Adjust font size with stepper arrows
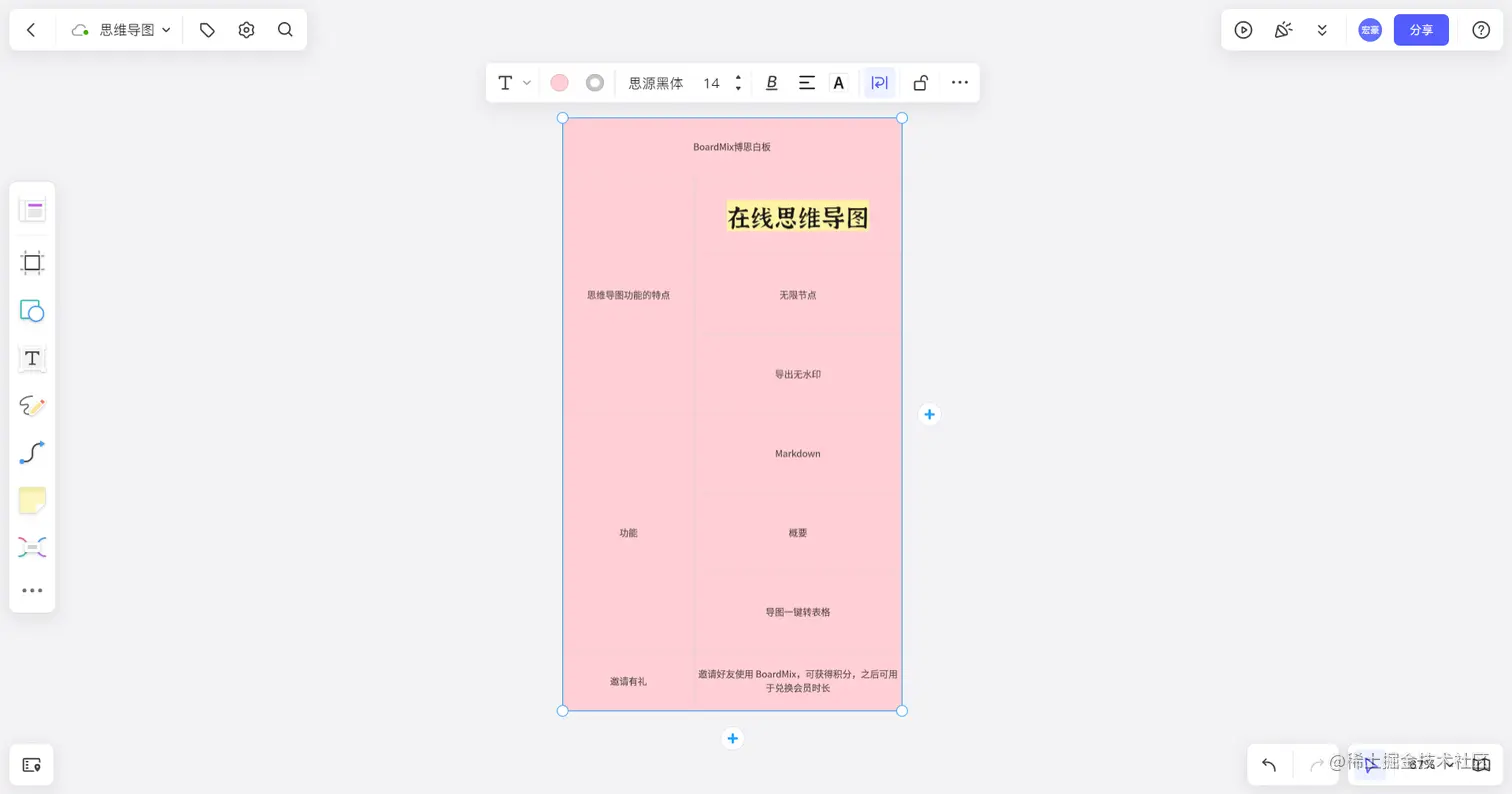Screen dimensions: 1512x794 click(738, 83)
